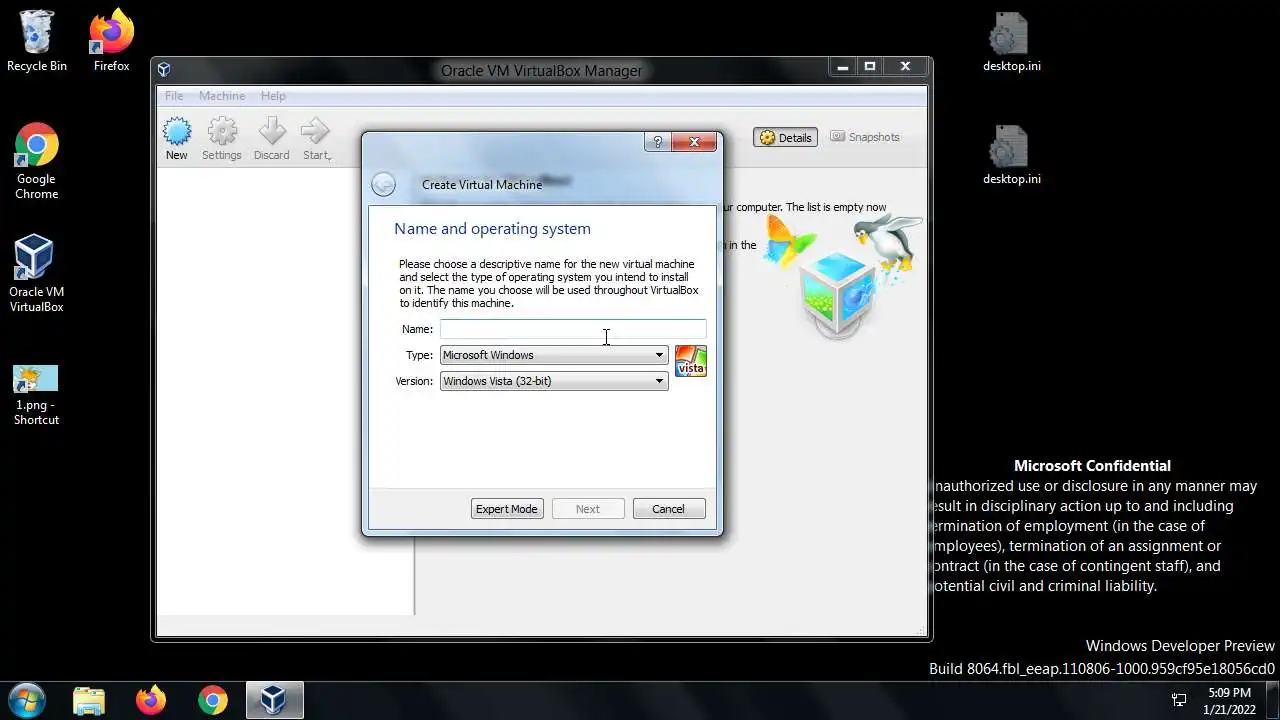
Task: Minimize the VirtualBox Manager window
Action: point(843,67)
